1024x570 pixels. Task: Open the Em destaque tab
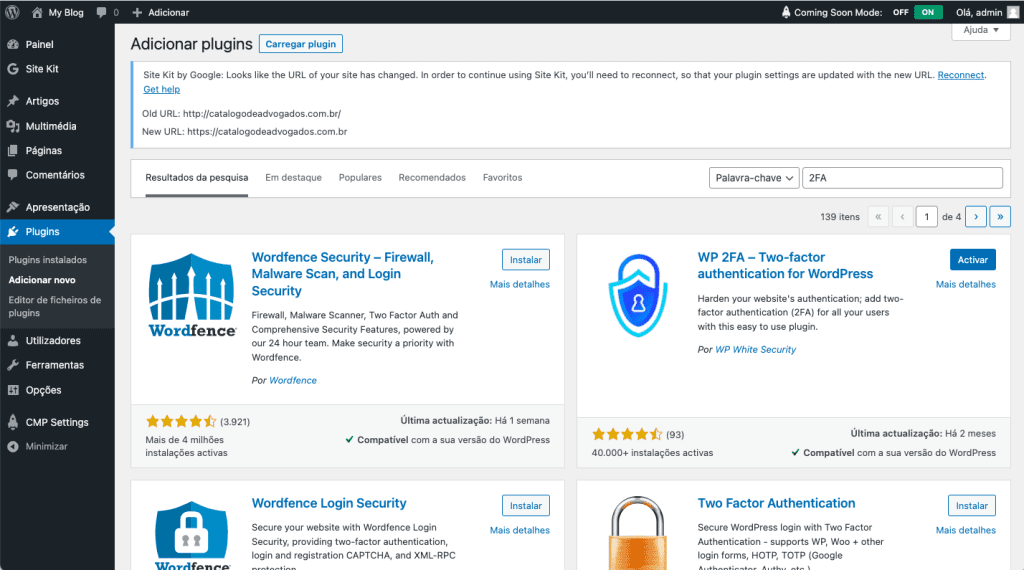tap(293, 178)
